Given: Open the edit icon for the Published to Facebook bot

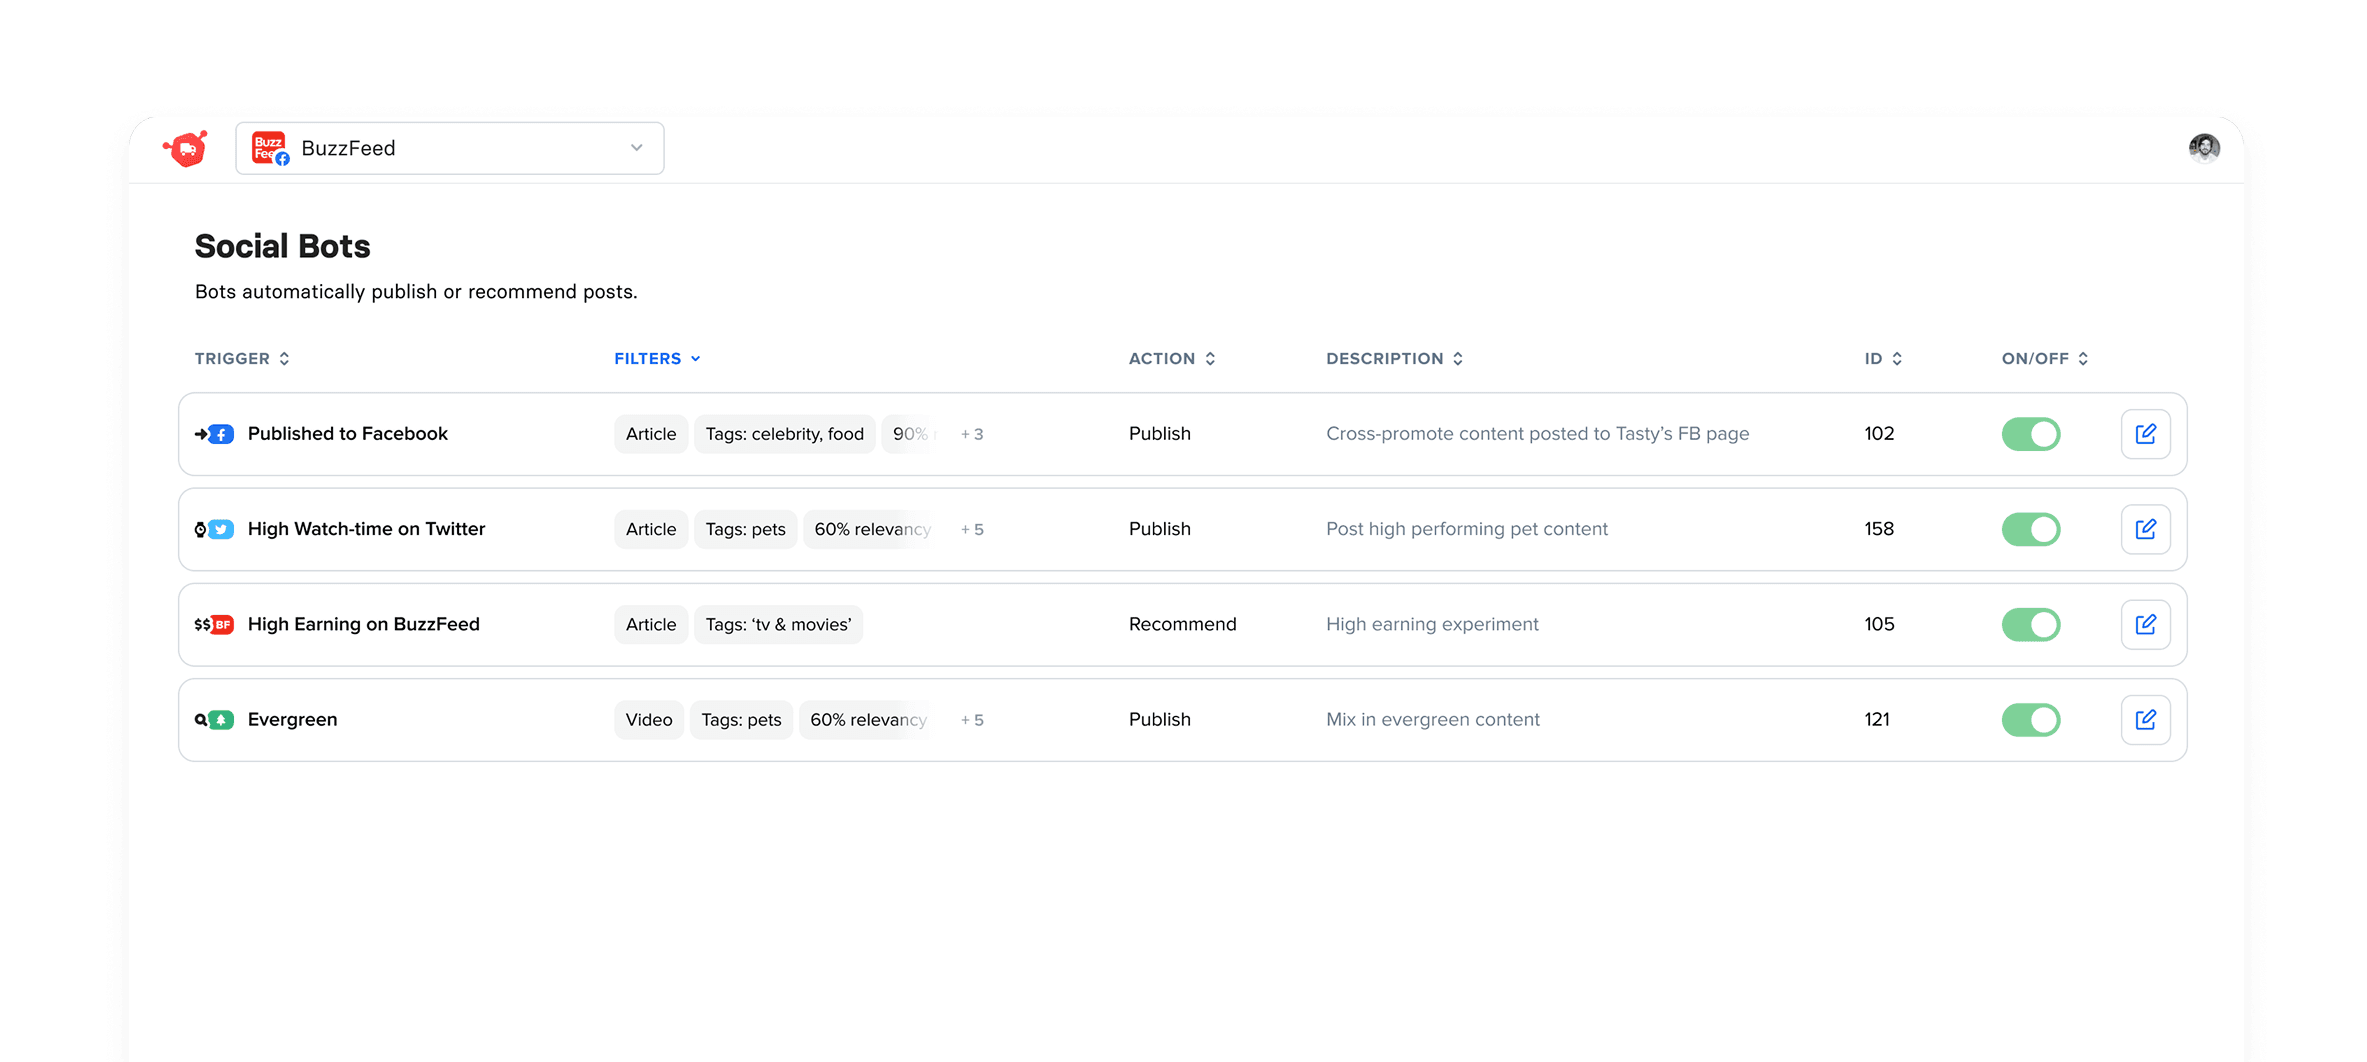Looking at the screenshot, I should pos(2145,433).
